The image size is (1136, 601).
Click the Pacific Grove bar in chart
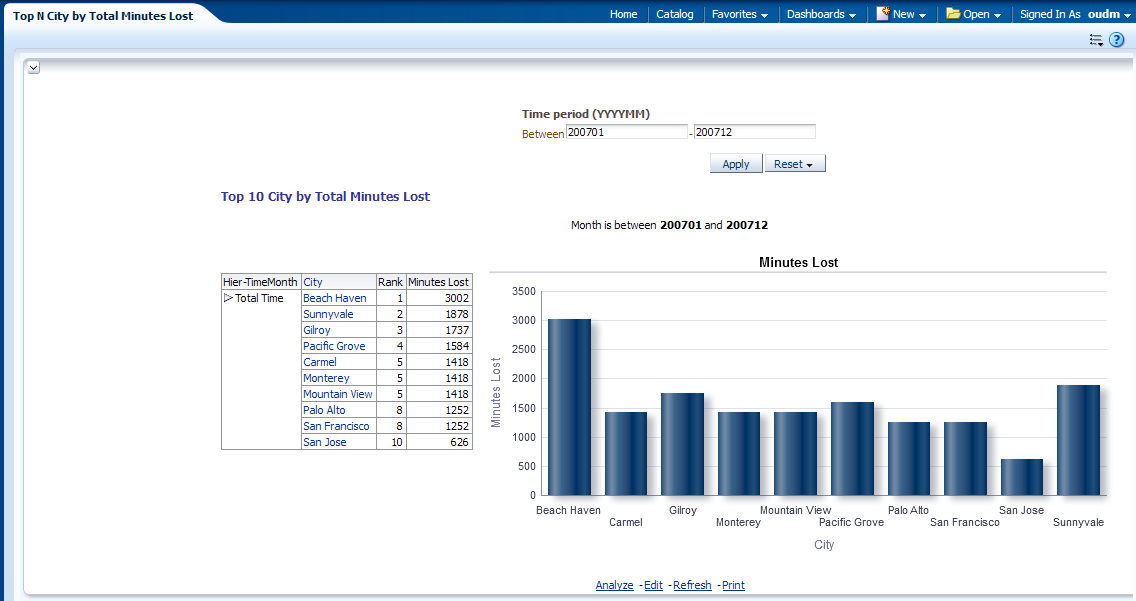(852, 448)
